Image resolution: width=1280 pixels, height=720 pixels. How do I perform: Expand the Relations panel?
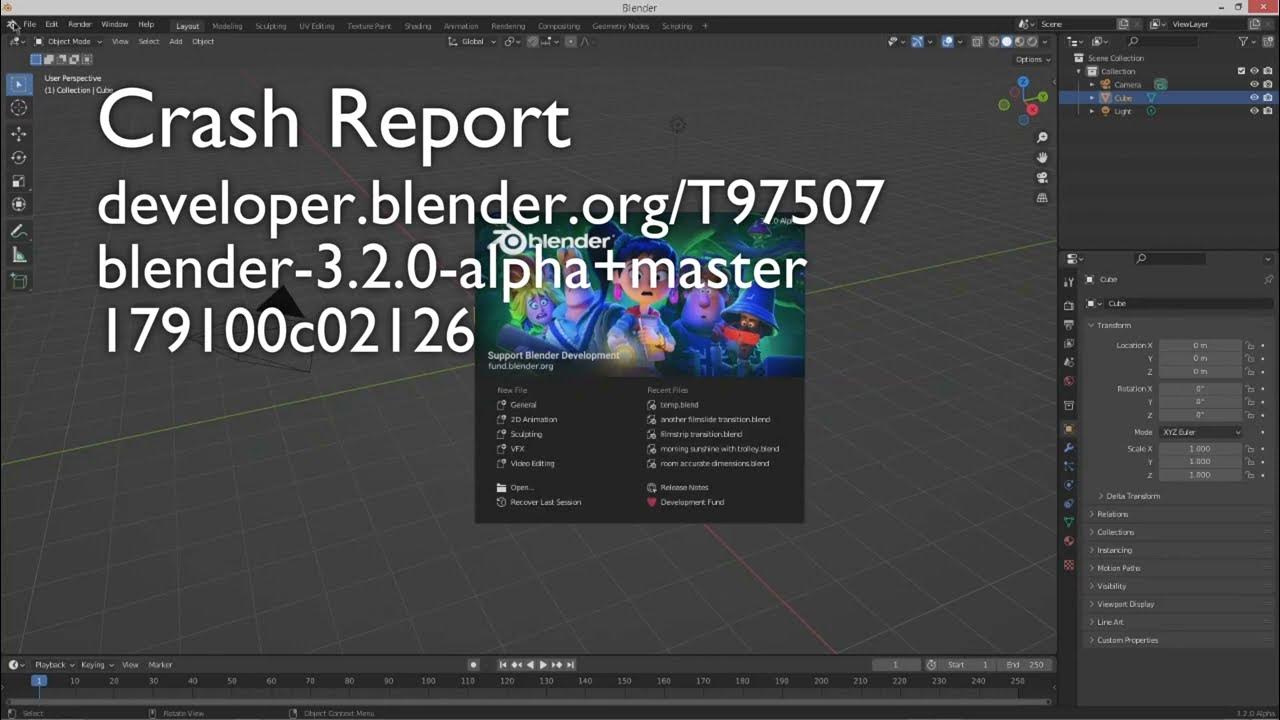coord(1112,514)
